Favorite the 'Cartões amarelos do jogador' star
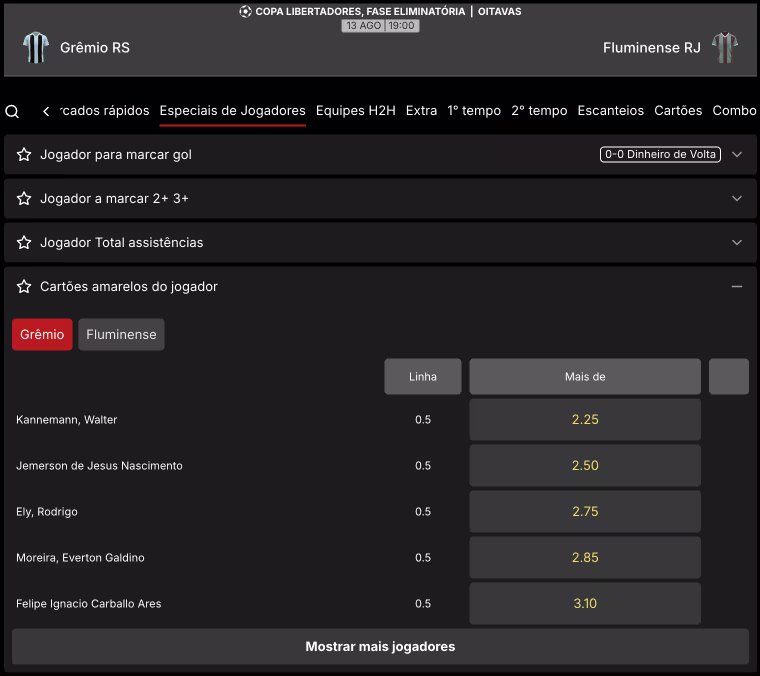This screenshot has height=676, width=760. coord(24,286)
